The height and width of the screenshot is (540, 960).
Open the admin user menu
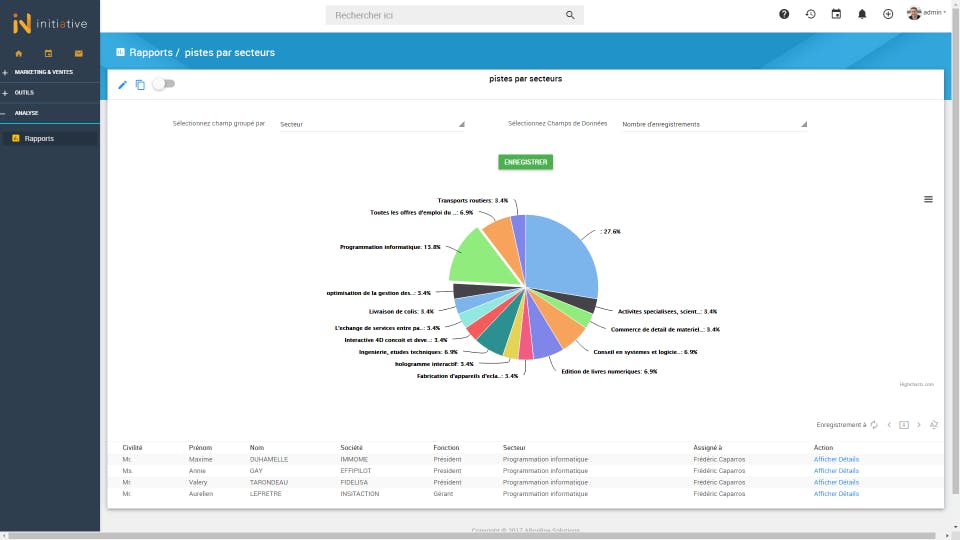pos(926,13)
